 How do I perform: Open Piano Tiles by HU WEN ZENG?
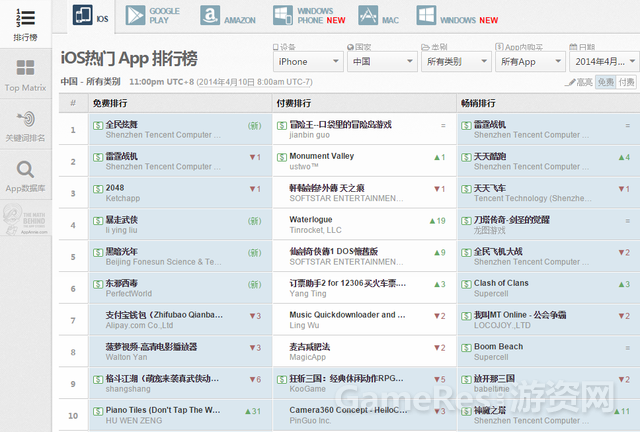click(163, 410)
